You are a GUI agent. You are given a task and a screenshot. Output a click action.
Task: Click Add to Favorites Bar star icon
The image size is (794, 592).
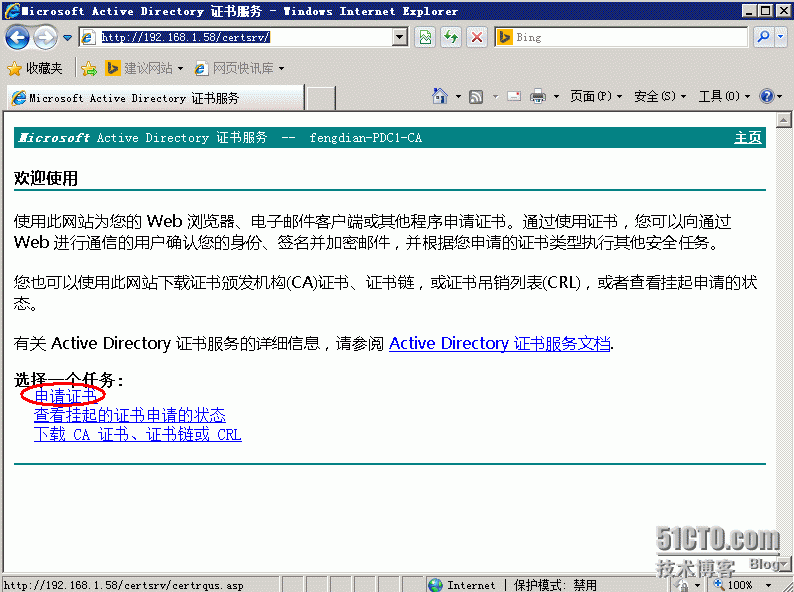[89, 68]
